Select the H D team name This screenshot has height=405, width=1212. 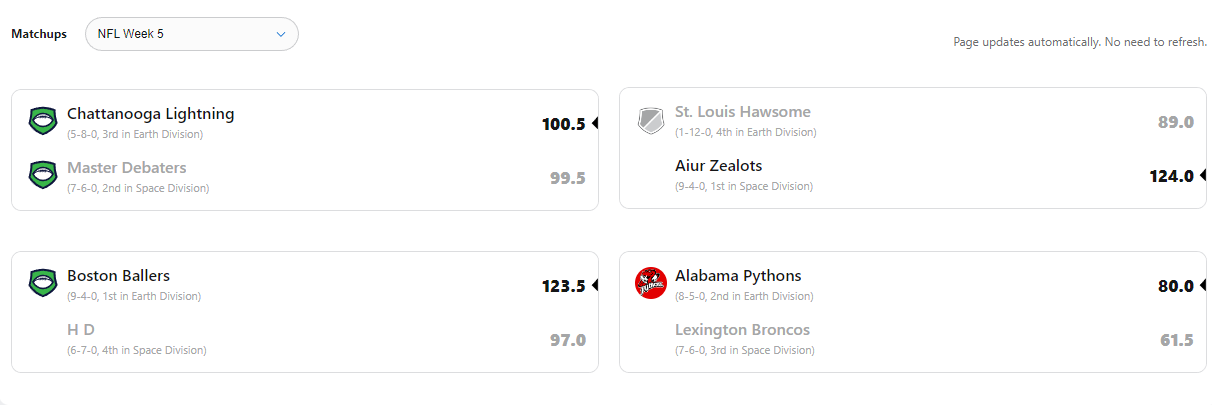pyautogui.click(x=80, y=330)
